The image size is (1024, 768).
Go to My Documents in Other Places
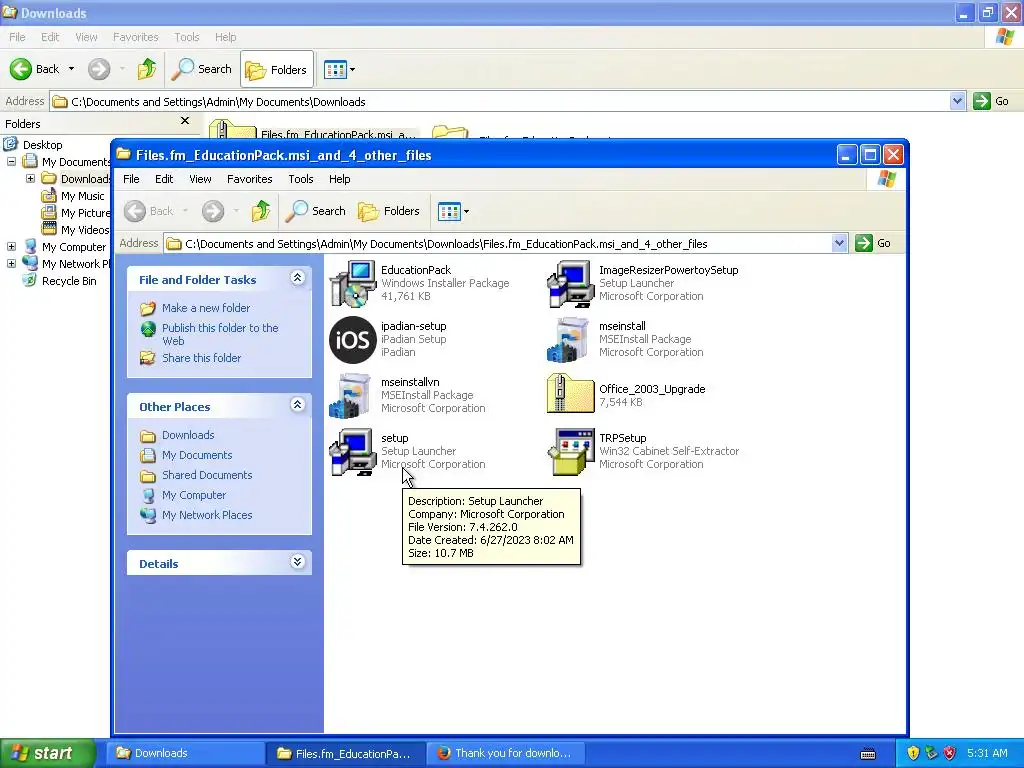(x=197, y=455)
